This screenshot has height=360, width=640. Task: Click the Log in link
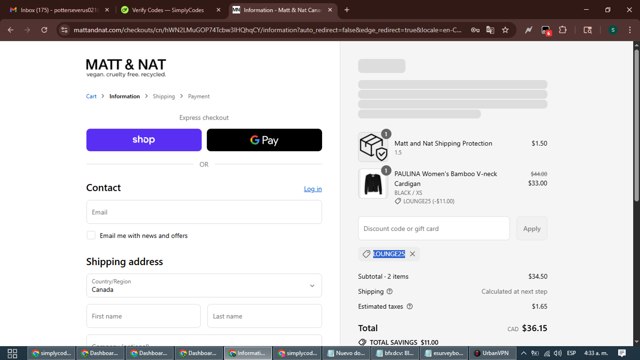[313, 189]
